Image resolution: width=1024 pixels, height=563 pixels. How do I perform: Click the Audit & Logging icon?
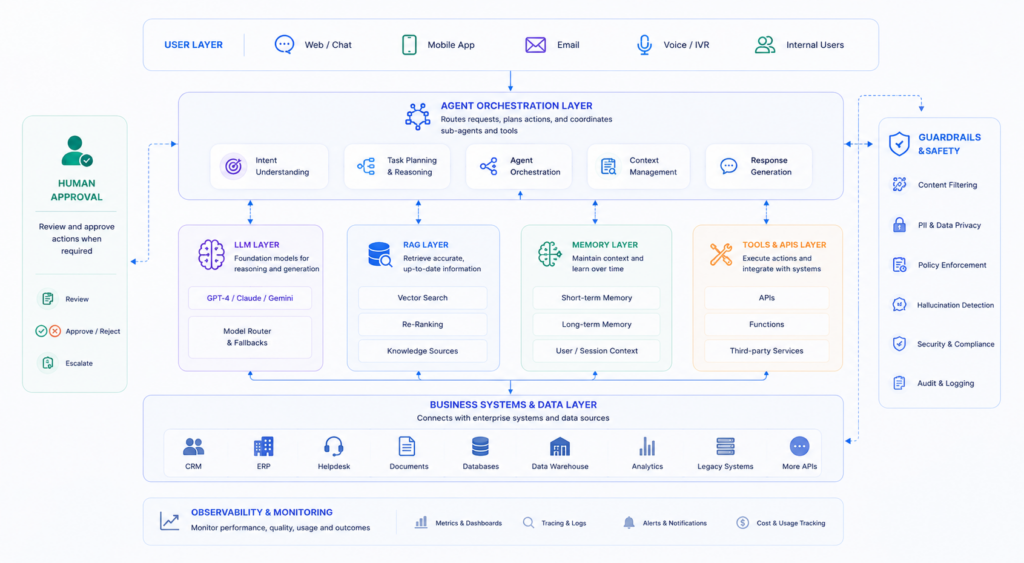[x=899, y=383]
